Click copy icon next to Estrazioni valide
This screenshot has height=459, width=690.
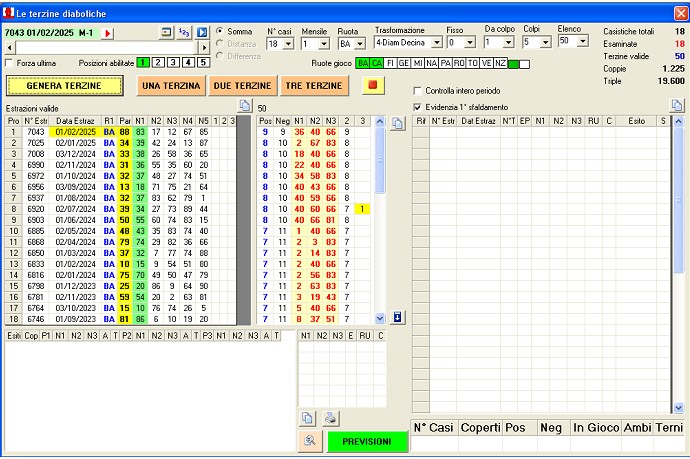coord(244,107)
